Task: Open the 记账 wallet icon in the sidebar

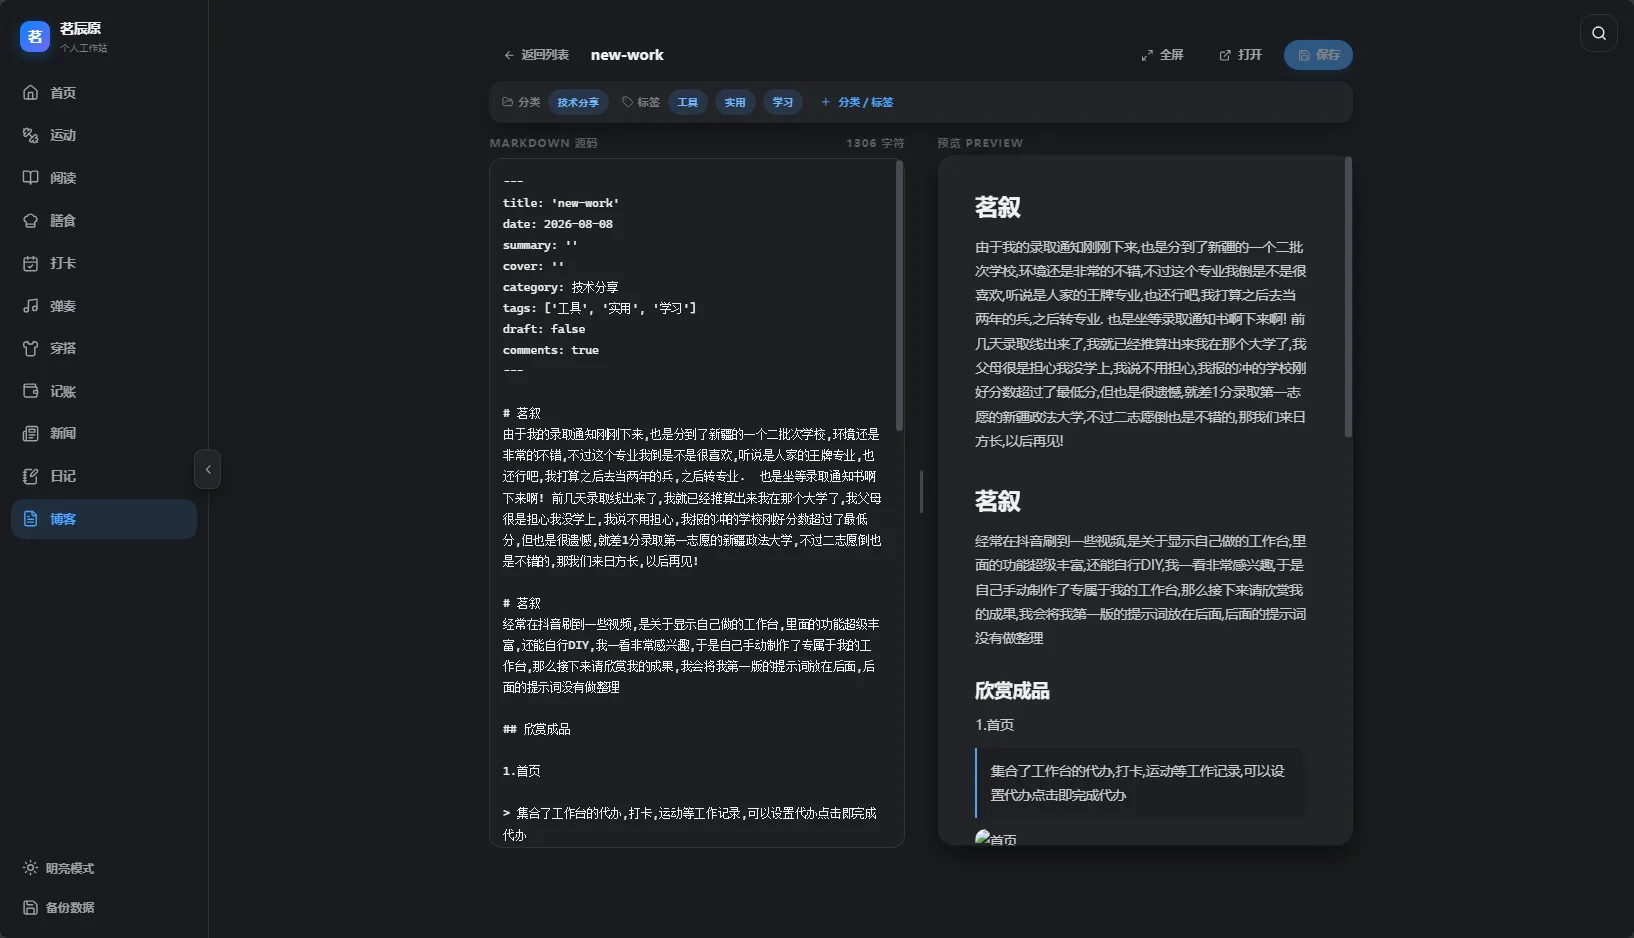Action: pyautogui.click(x=31, y=391)
